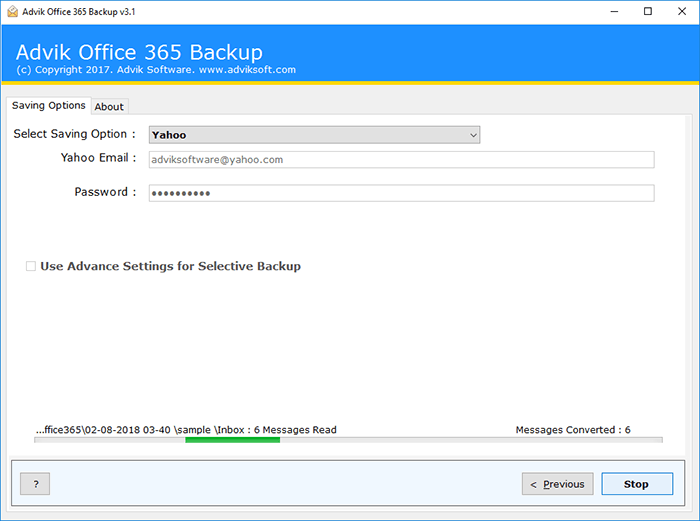Maximize the Advik Office 365 Backup window
The height and width of the screenshot is (521, 700).
click(648, 12)
